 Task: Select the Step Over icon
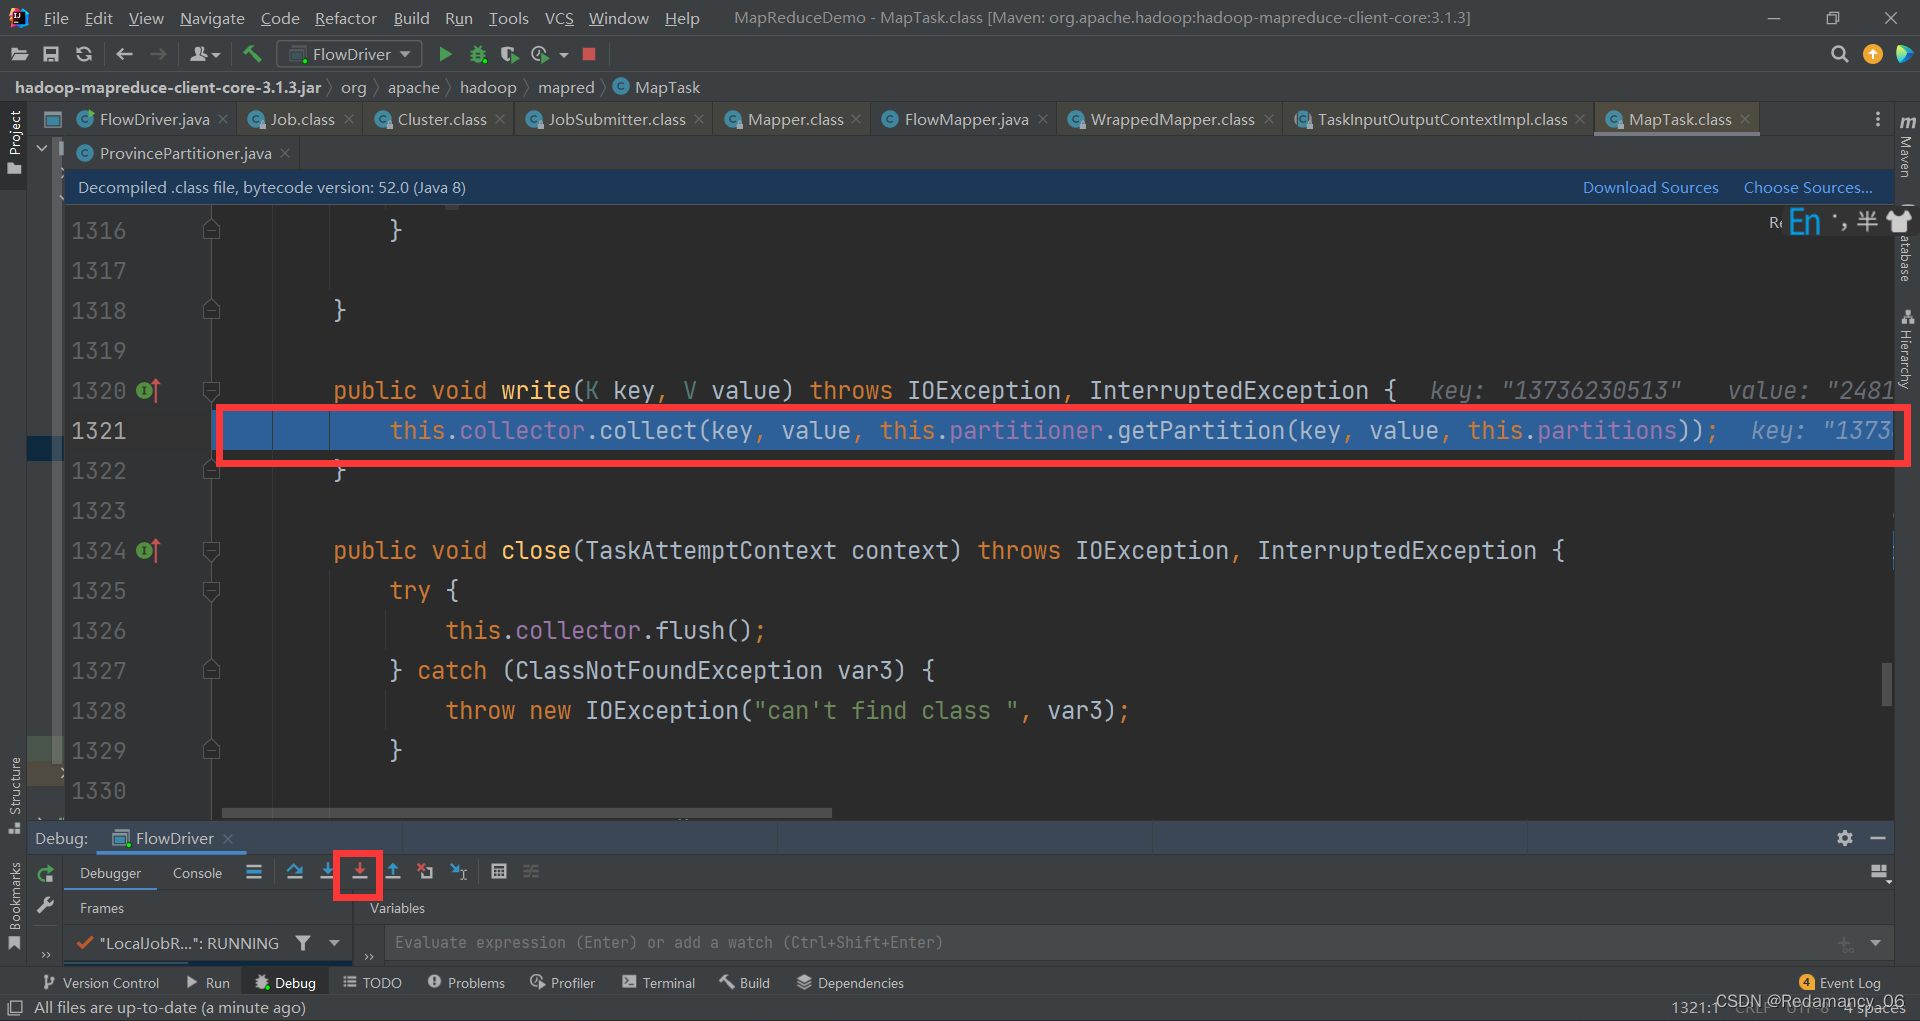[294, 872]
